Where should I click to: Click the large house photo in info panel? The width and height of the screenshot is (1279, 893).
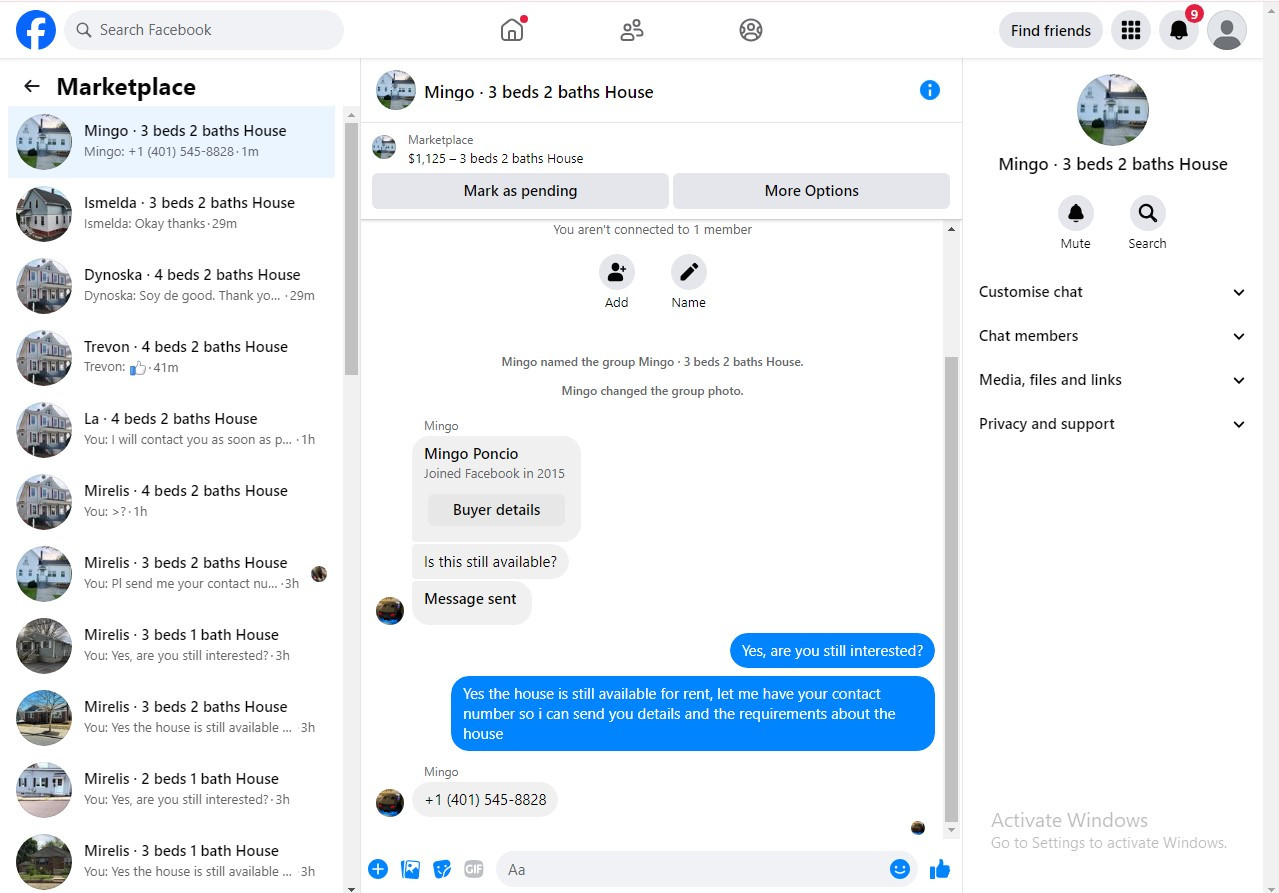[x=1113, y=110]
